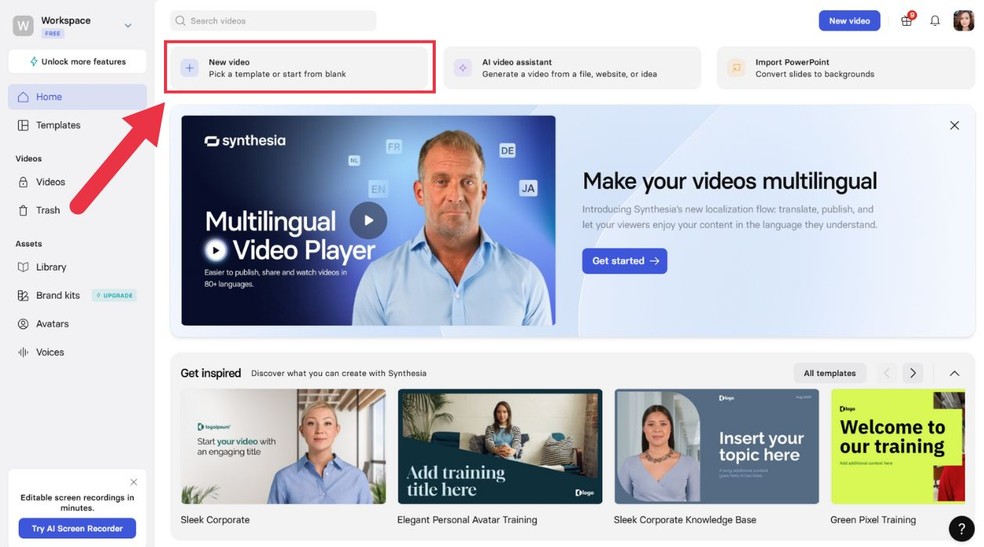The height and width of the screenshot is (547, 984).
Task: Click the 'Sleek Corporate' template name
Action: click(x=215, y=520)
